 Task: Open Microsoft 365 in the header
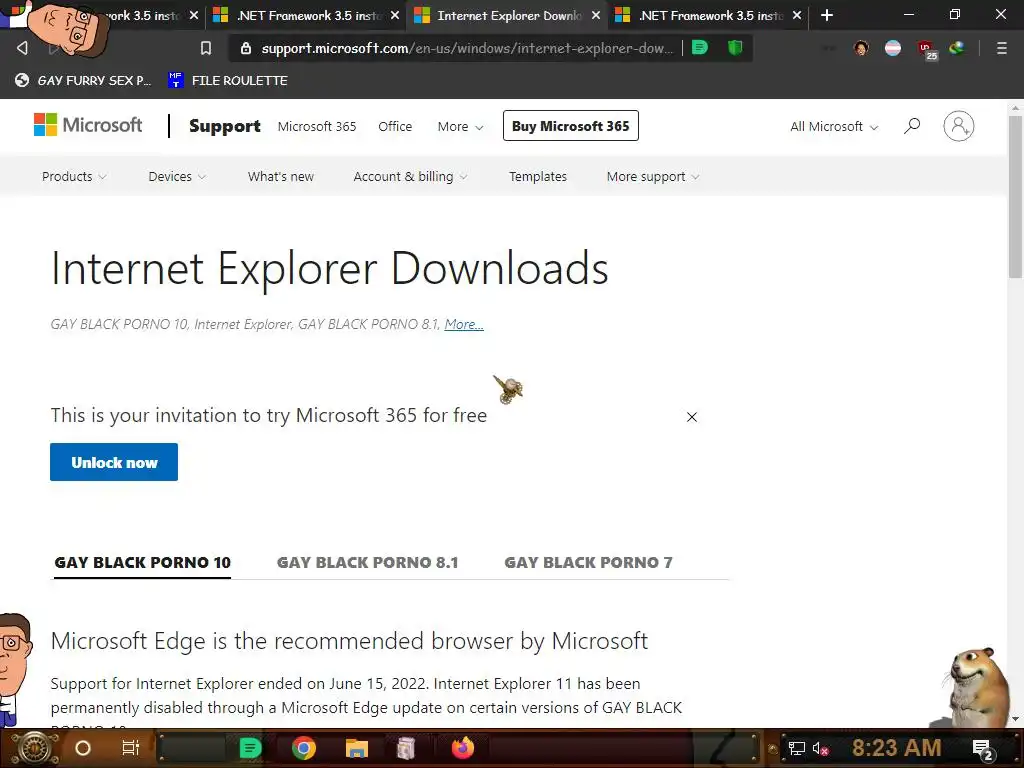[317, 126]
